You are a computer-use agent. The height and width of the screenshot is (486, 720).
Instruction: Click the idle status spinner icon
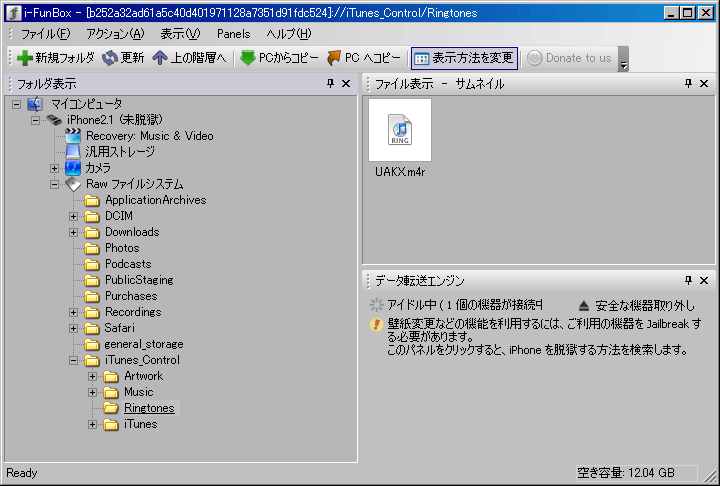(x=377, y=305)
